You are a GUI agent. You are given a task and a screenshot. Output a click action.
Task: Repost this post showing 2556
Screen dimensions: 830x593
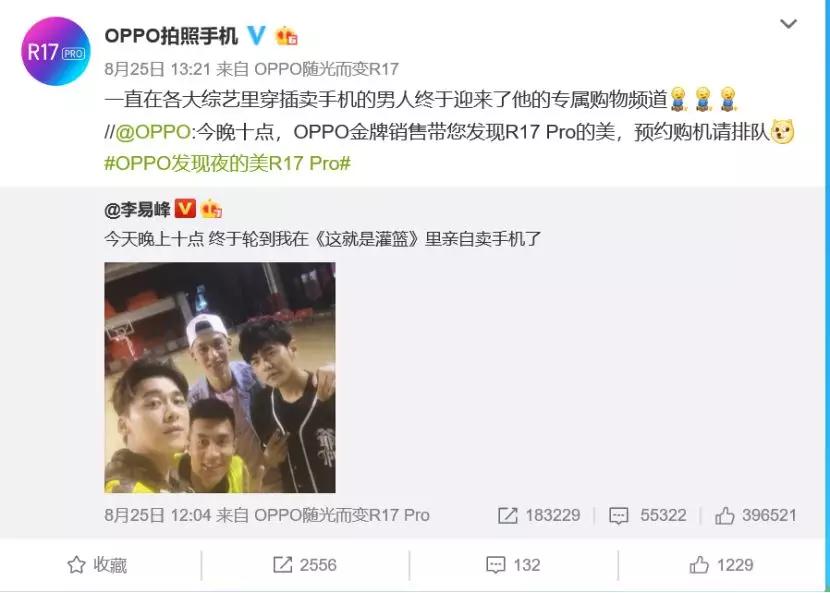point(305,565)
